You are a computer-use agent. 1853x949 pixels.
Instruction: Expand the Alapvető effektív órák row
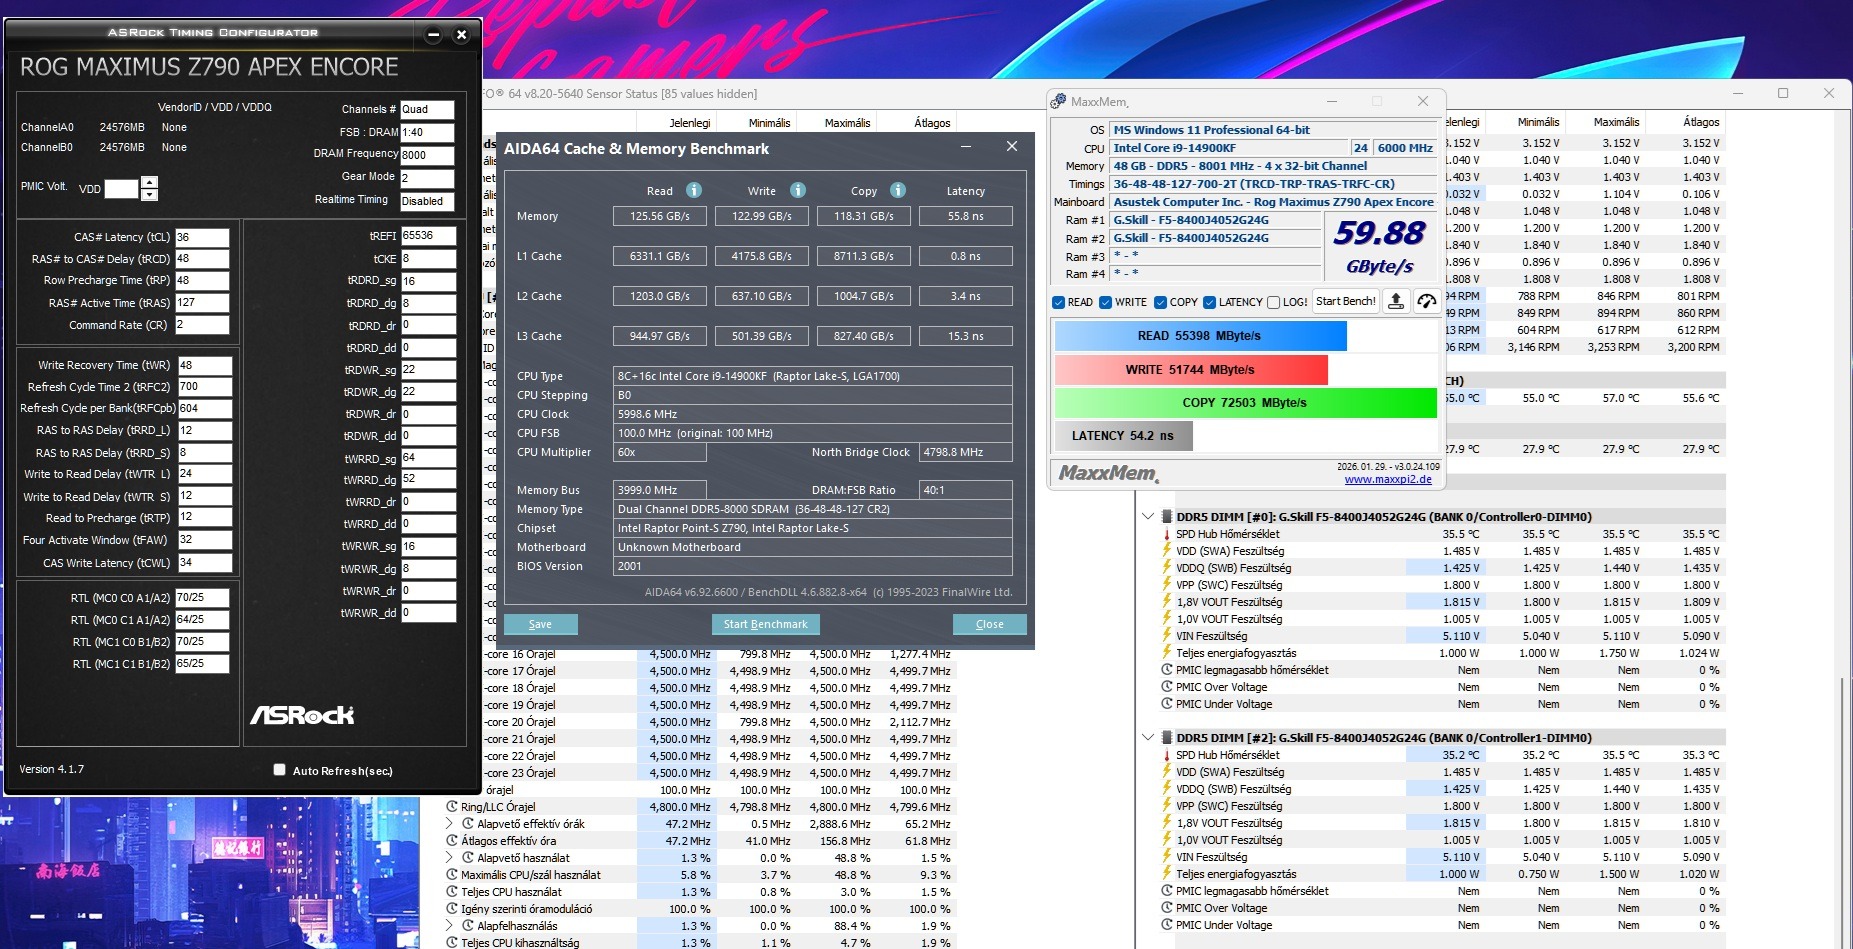coord(451,824)
